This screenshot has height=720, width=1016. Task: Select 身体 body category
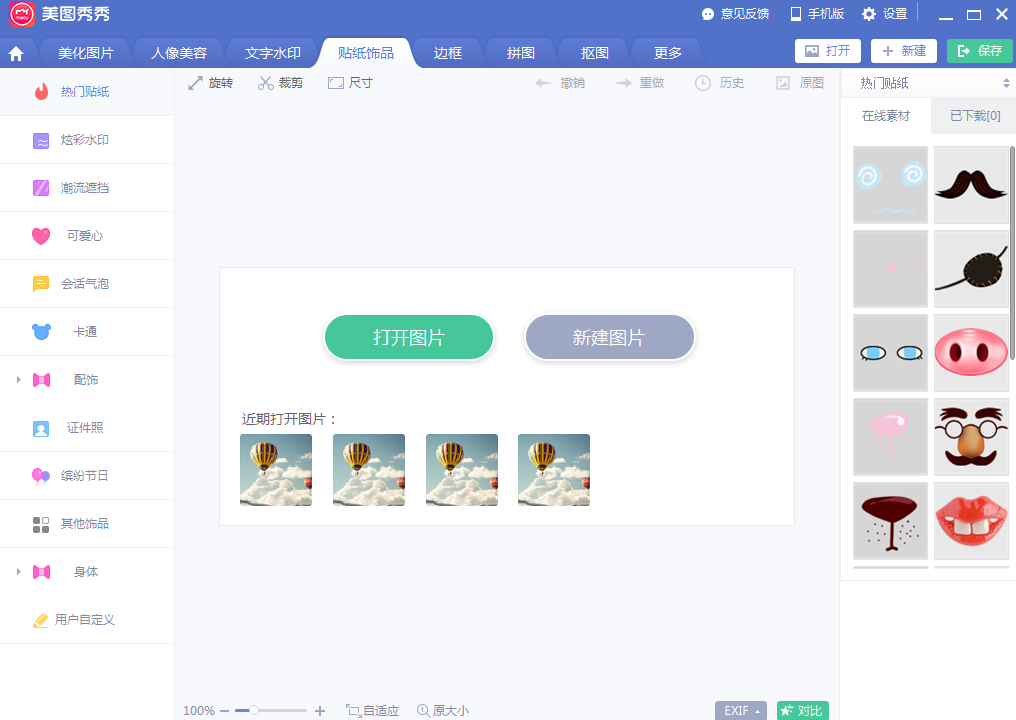click(87, 572)
